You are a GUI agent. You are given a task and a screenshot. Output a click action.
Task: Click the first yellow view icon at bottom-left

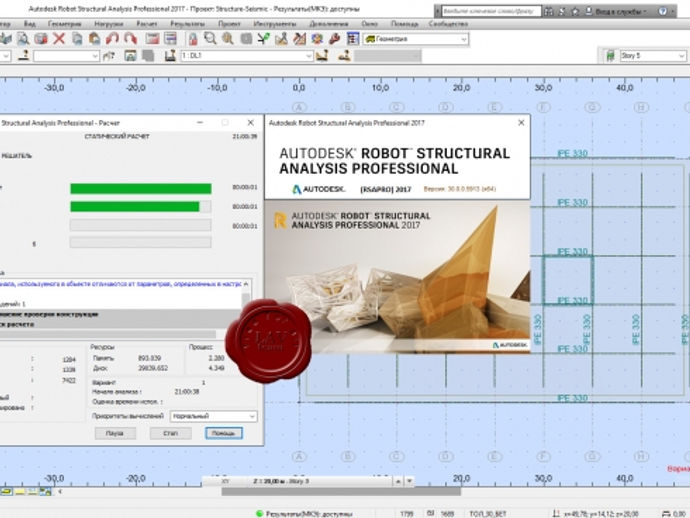(x=6, y=491)
